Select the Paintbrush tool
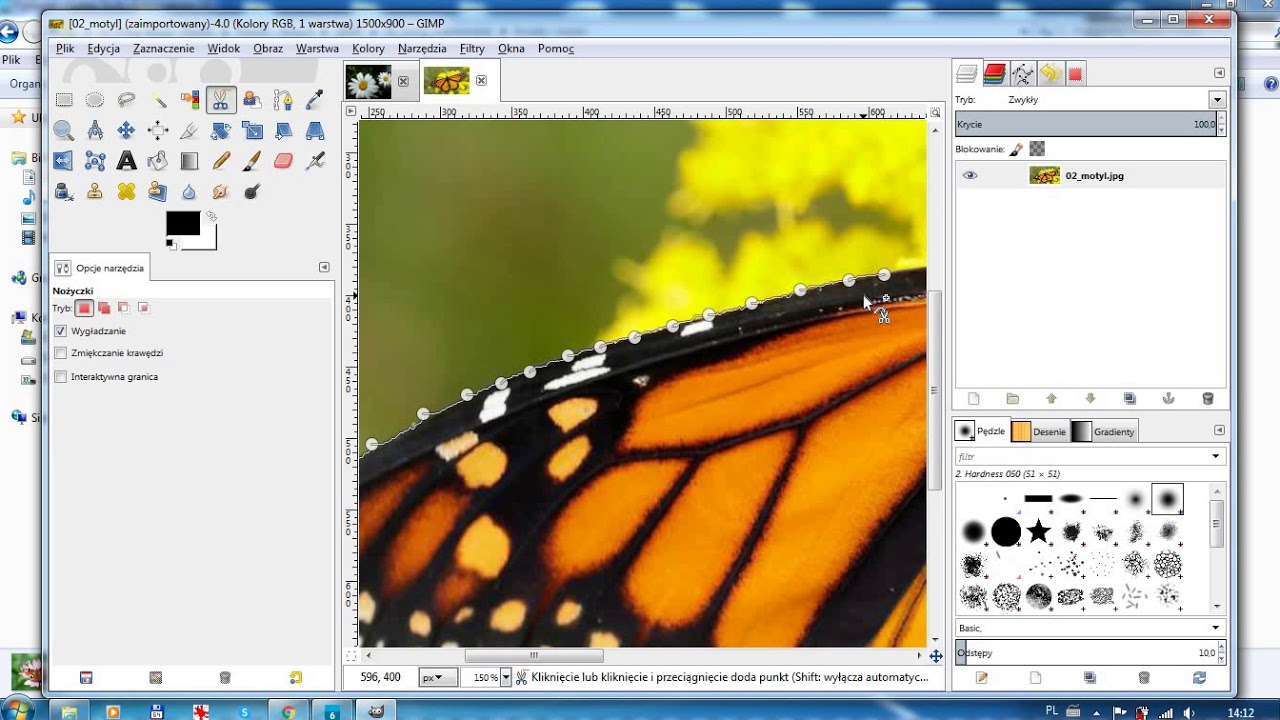The height and width of the screenshot is (720, 1280). point(252,160)
